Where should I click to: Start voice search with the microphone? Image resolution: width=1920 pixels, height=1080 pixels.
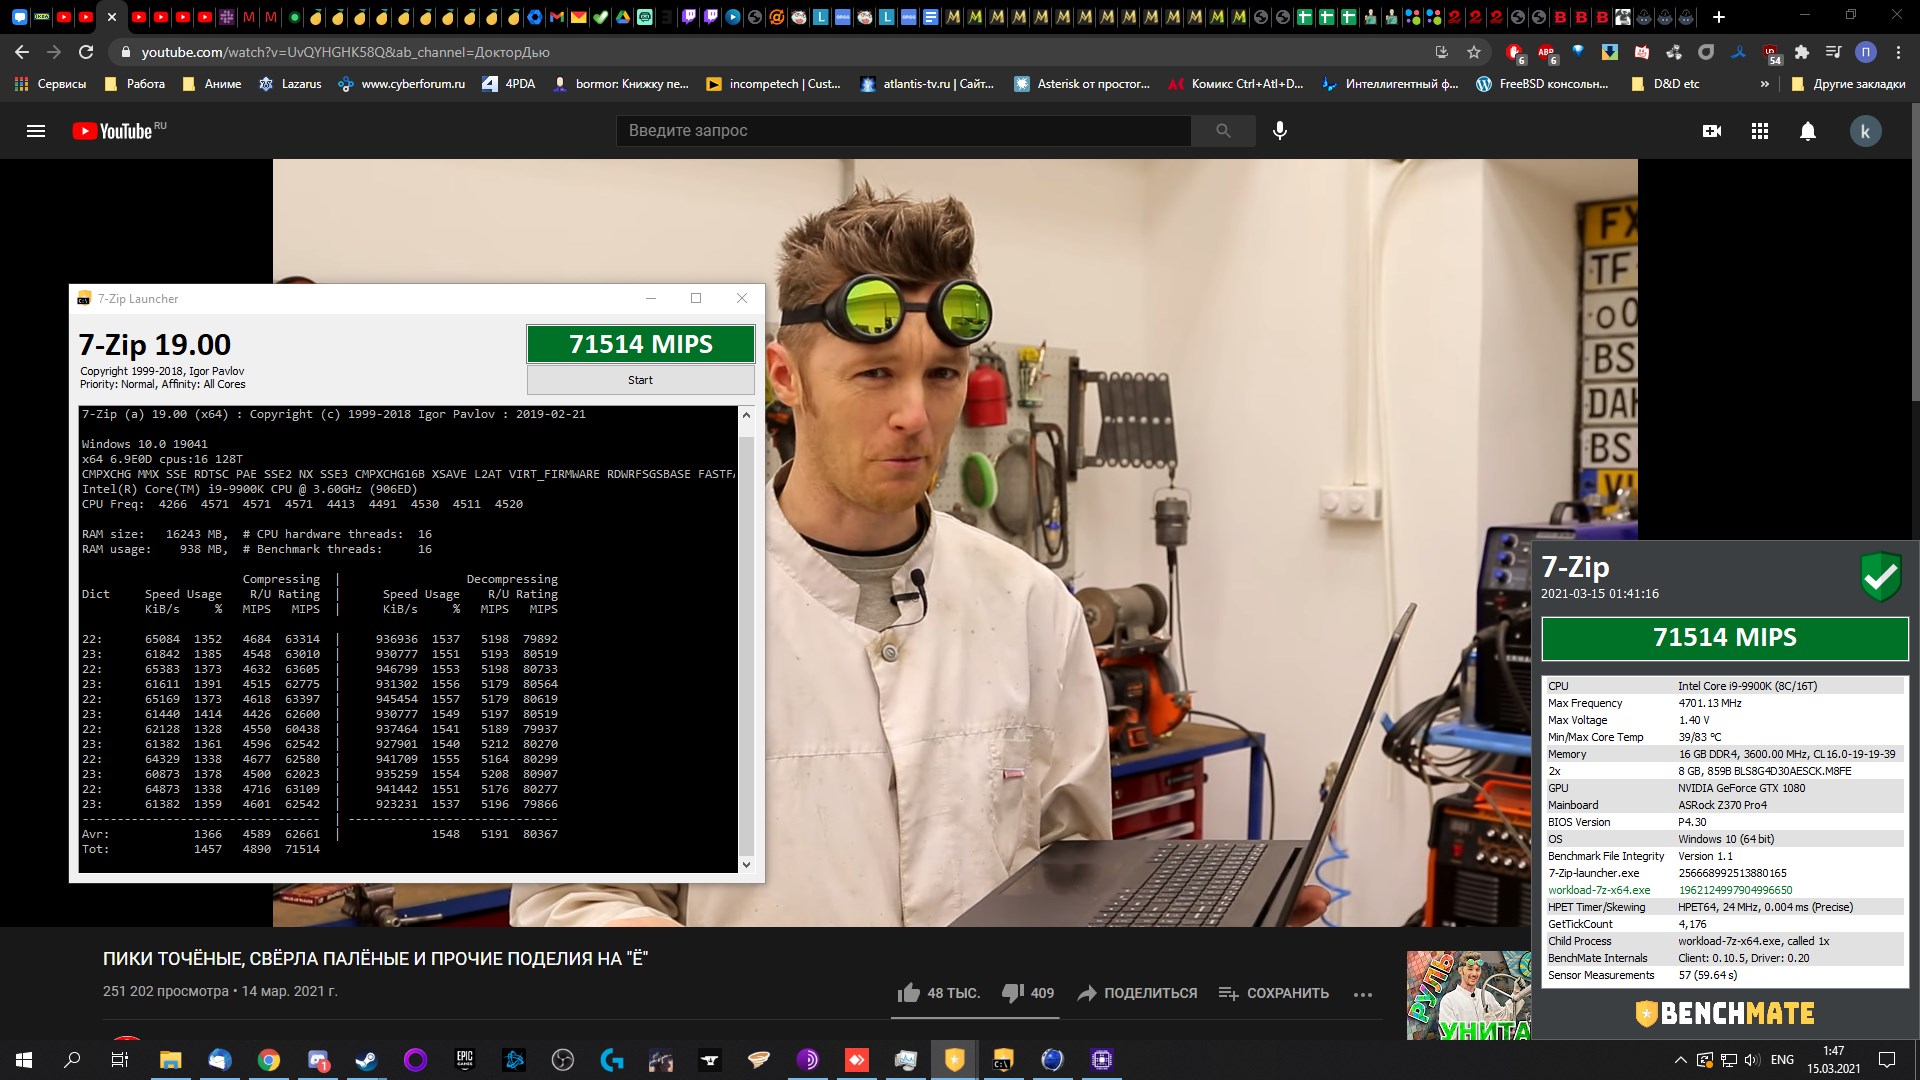coord(1280,131)
